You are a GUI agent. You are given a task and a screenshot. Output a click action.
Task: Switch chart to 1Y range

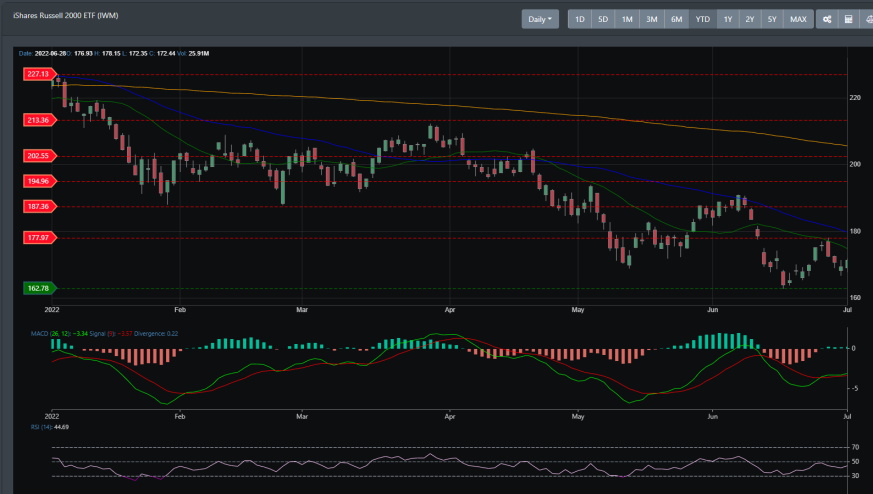pos(728,19)
